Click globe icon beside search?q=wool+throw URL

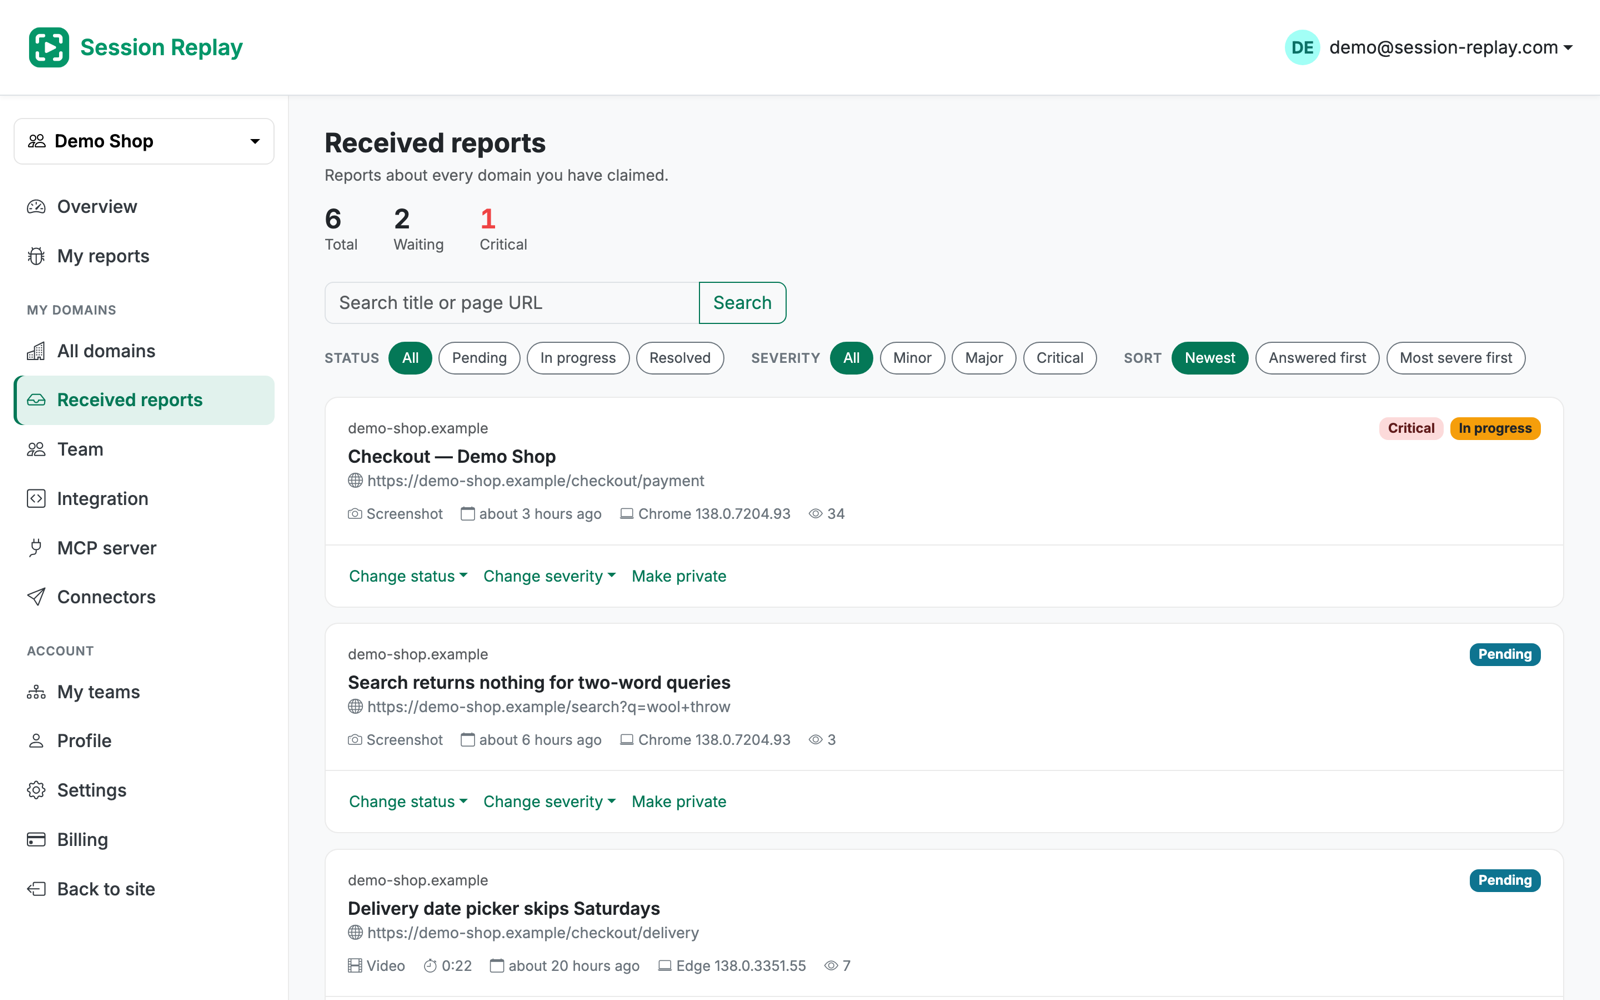(355, 707)
